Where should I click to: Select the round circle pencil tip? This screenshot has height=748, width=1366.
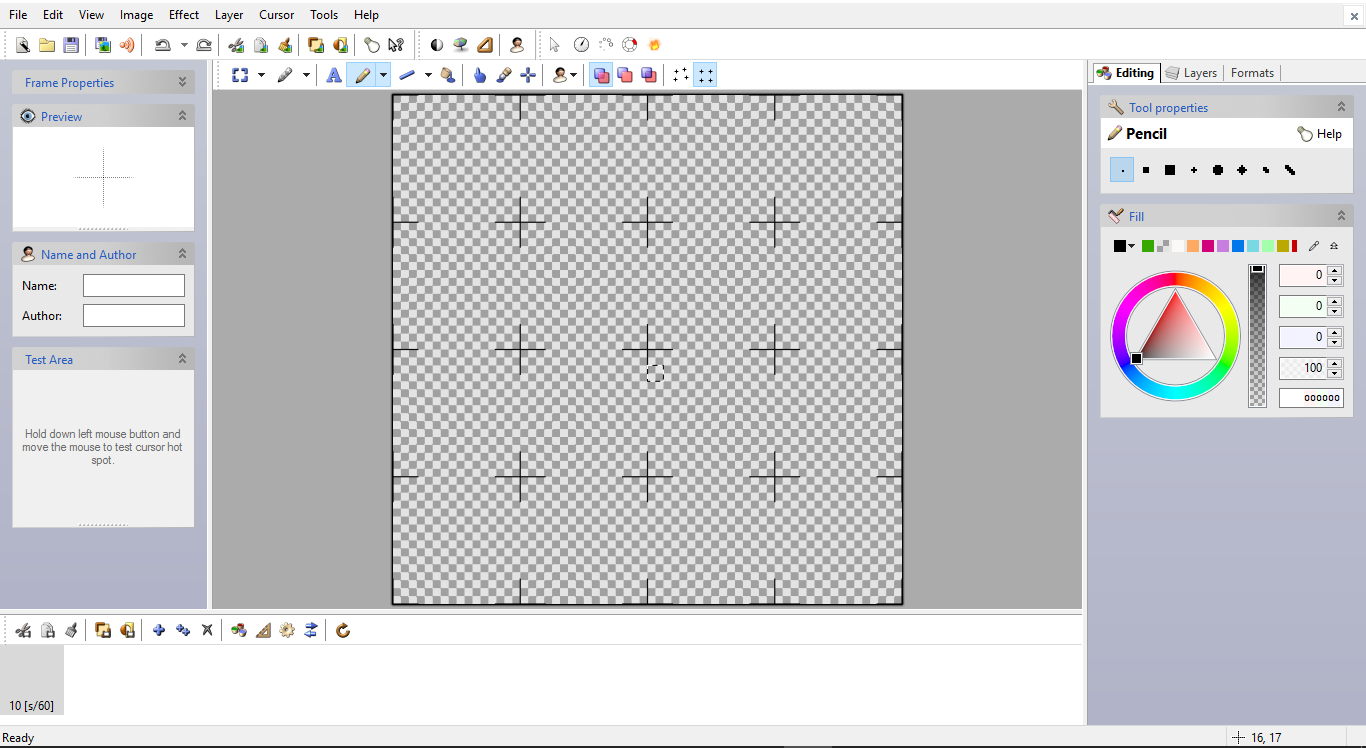1218,170
